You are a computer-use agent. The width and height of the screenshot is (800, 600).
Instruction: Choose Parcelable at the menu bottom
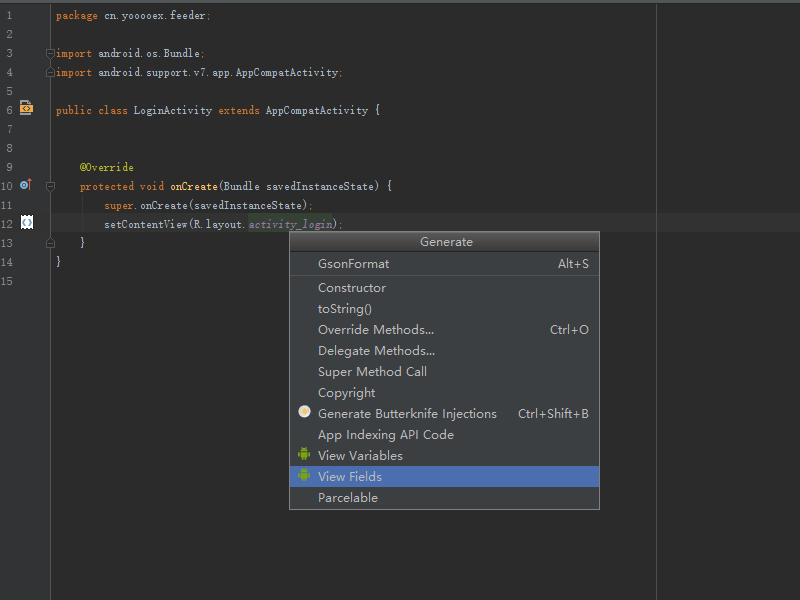346,497
